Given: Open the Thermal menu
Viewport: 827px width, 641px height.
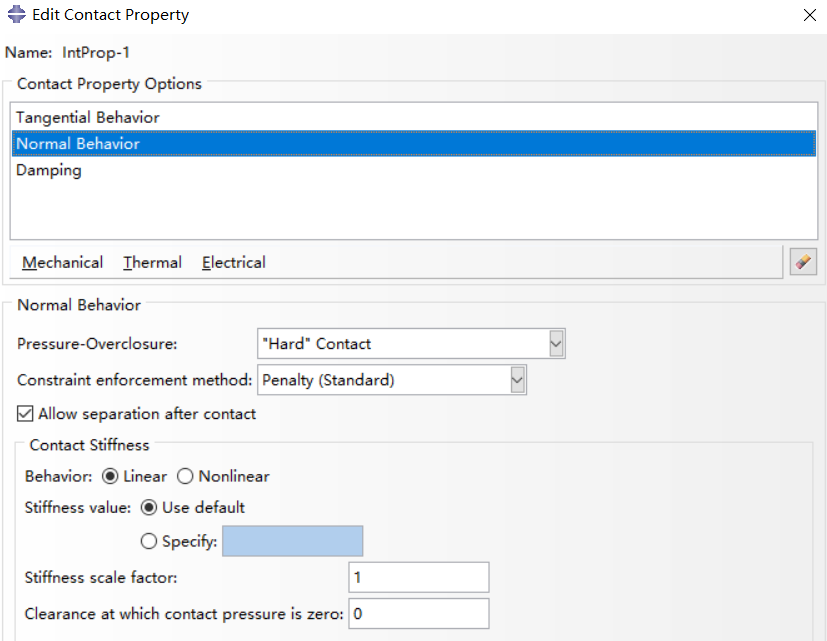Looking at the screenshot, I should 152,262.
